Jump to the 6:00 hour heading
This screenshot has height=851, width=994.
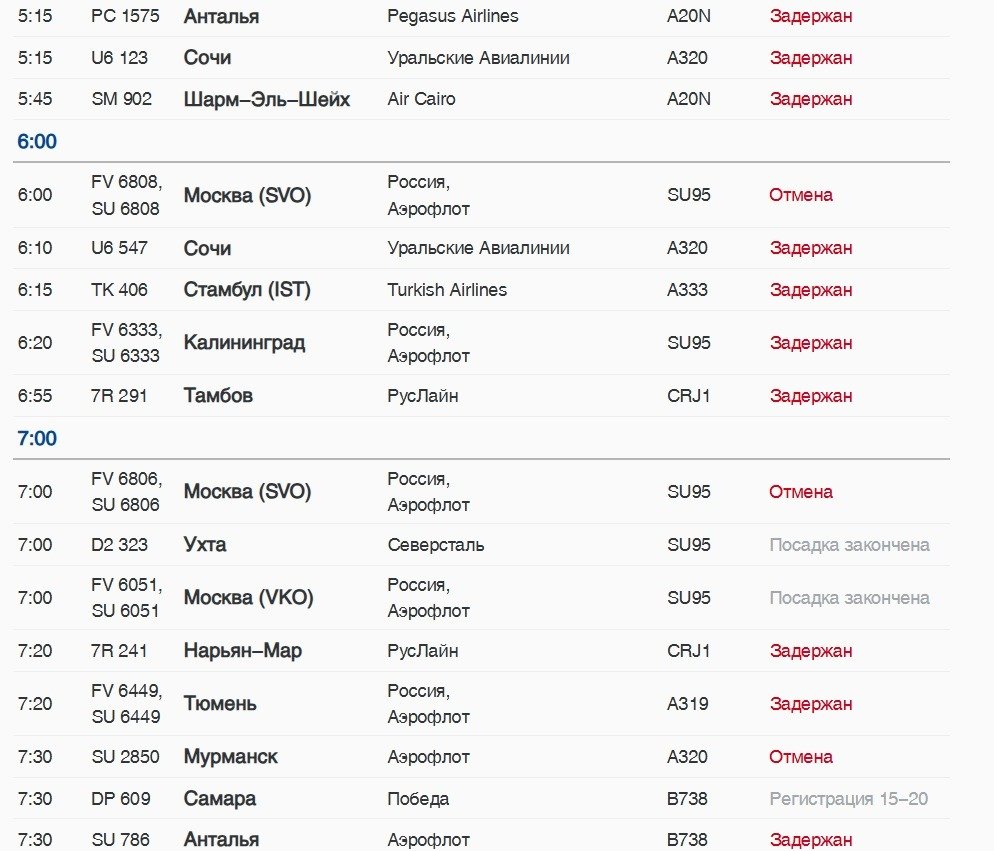[x=37, y=141]
